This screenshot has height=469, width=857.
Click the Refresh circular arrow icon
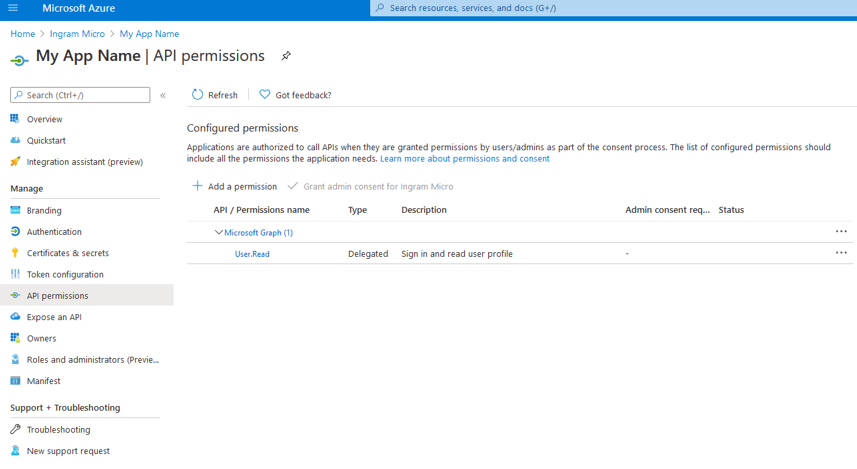[197, 95]
